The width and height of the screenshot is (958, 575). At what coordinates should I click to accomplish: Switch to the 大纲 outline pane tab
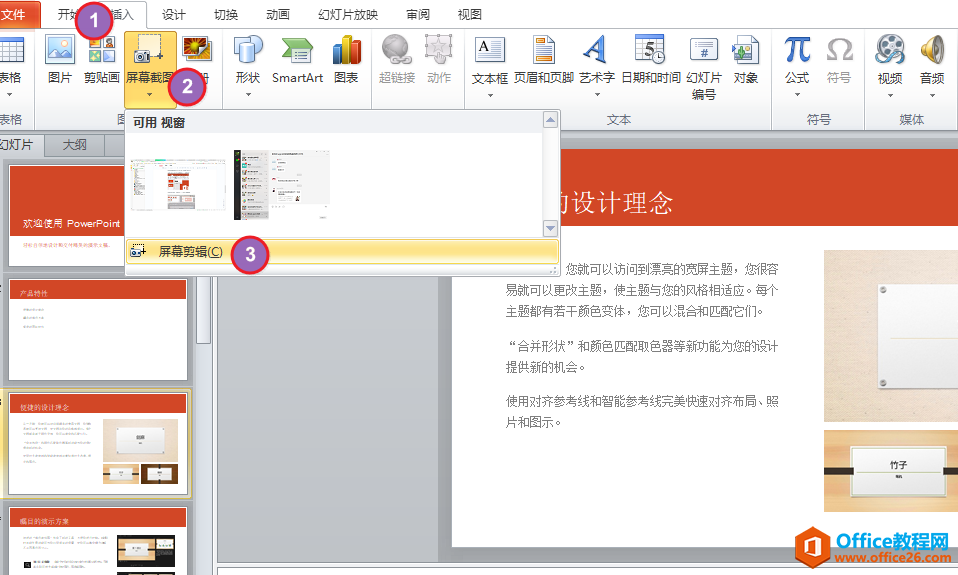pos(75,145)
